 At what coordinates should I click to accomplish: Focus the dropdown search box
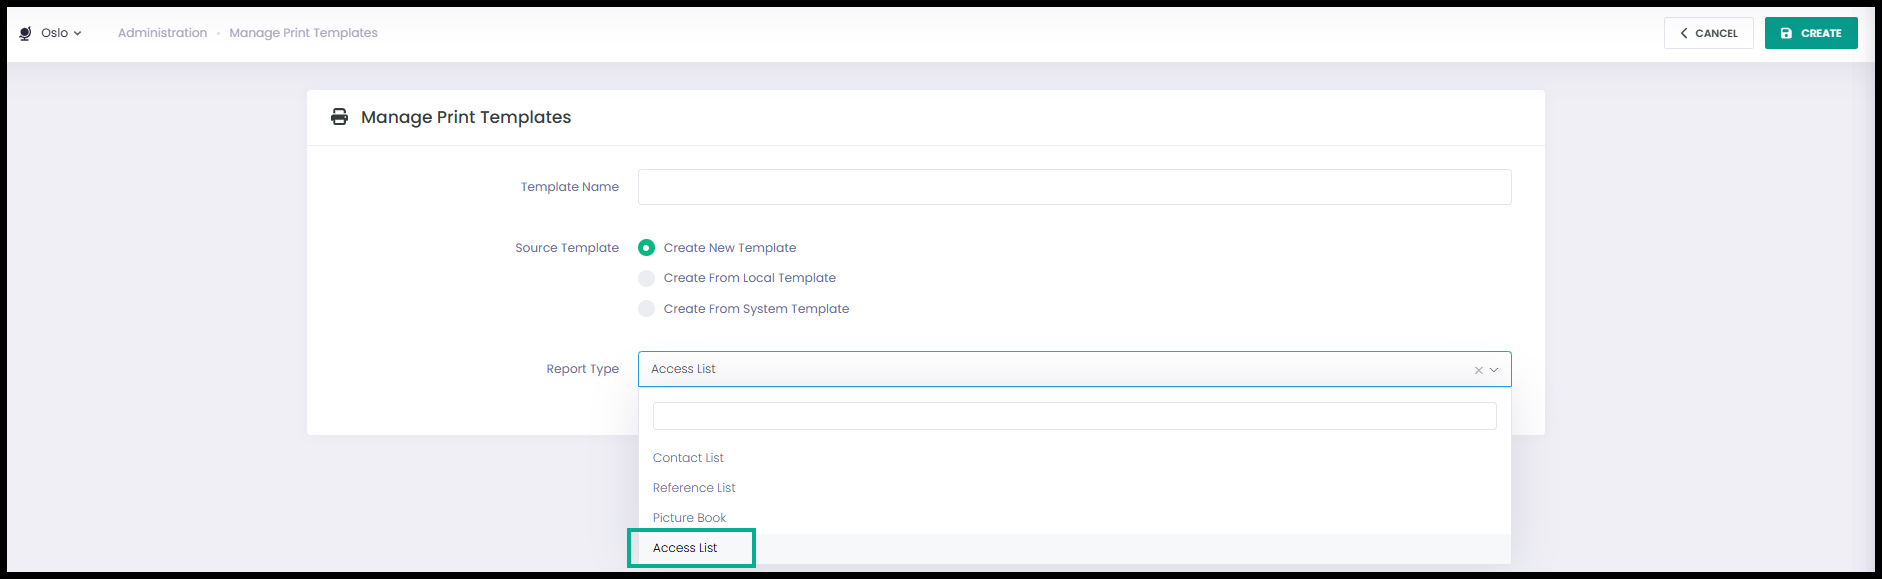tap(1074, 416)
